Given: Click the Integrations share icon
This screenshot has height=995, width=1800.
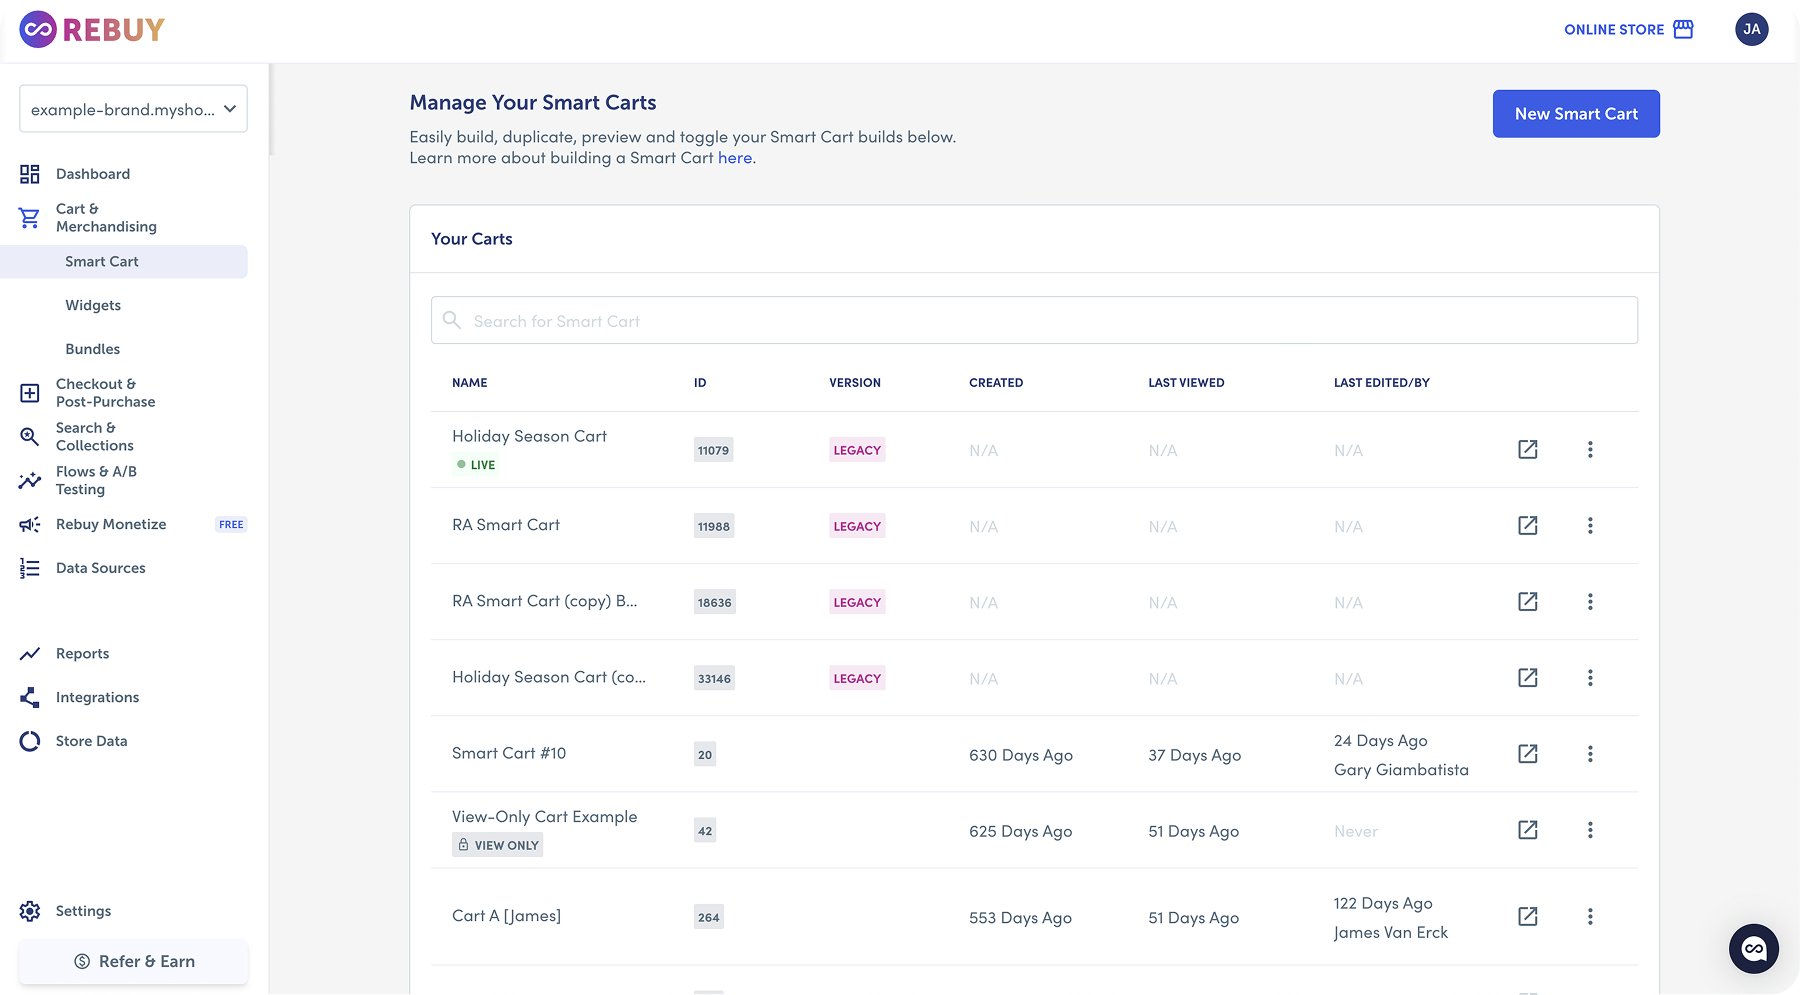Looking at the screenshot, I should click(x=29, y=697).
